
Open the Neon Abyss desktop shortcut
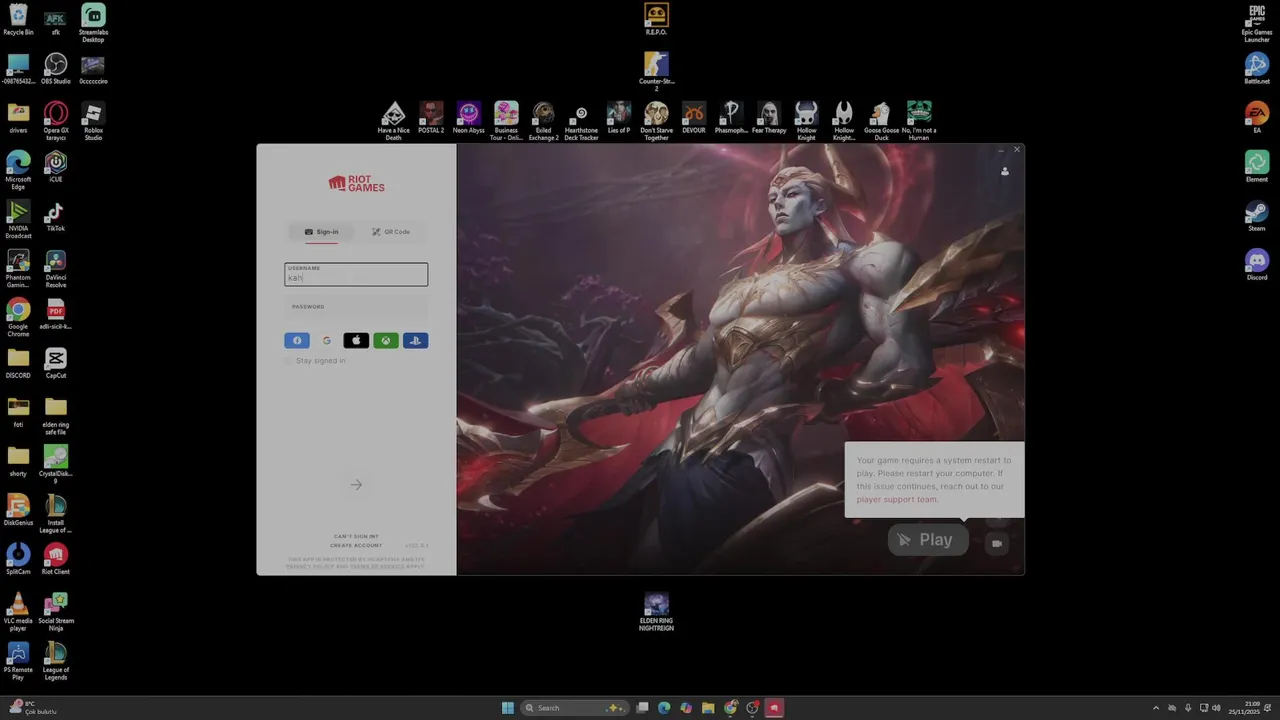(x=468, y=117)
